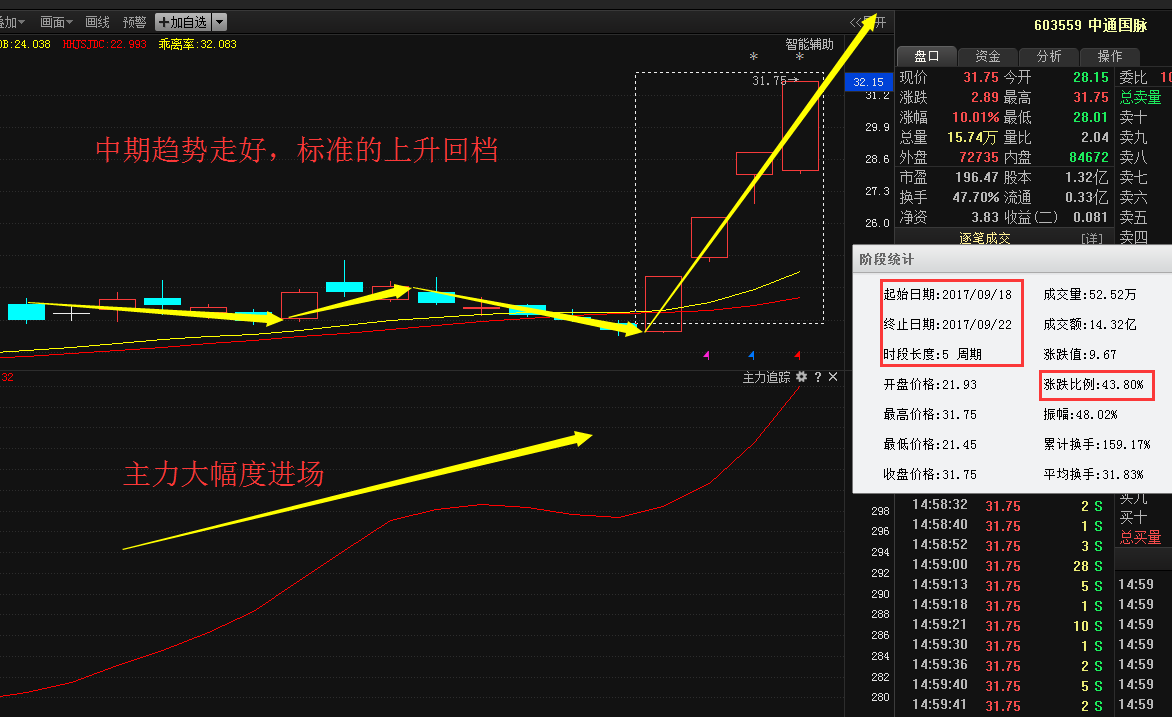
Task: Click the 加自选 add-to-watchlist button
Action: [x=182, y=22]
